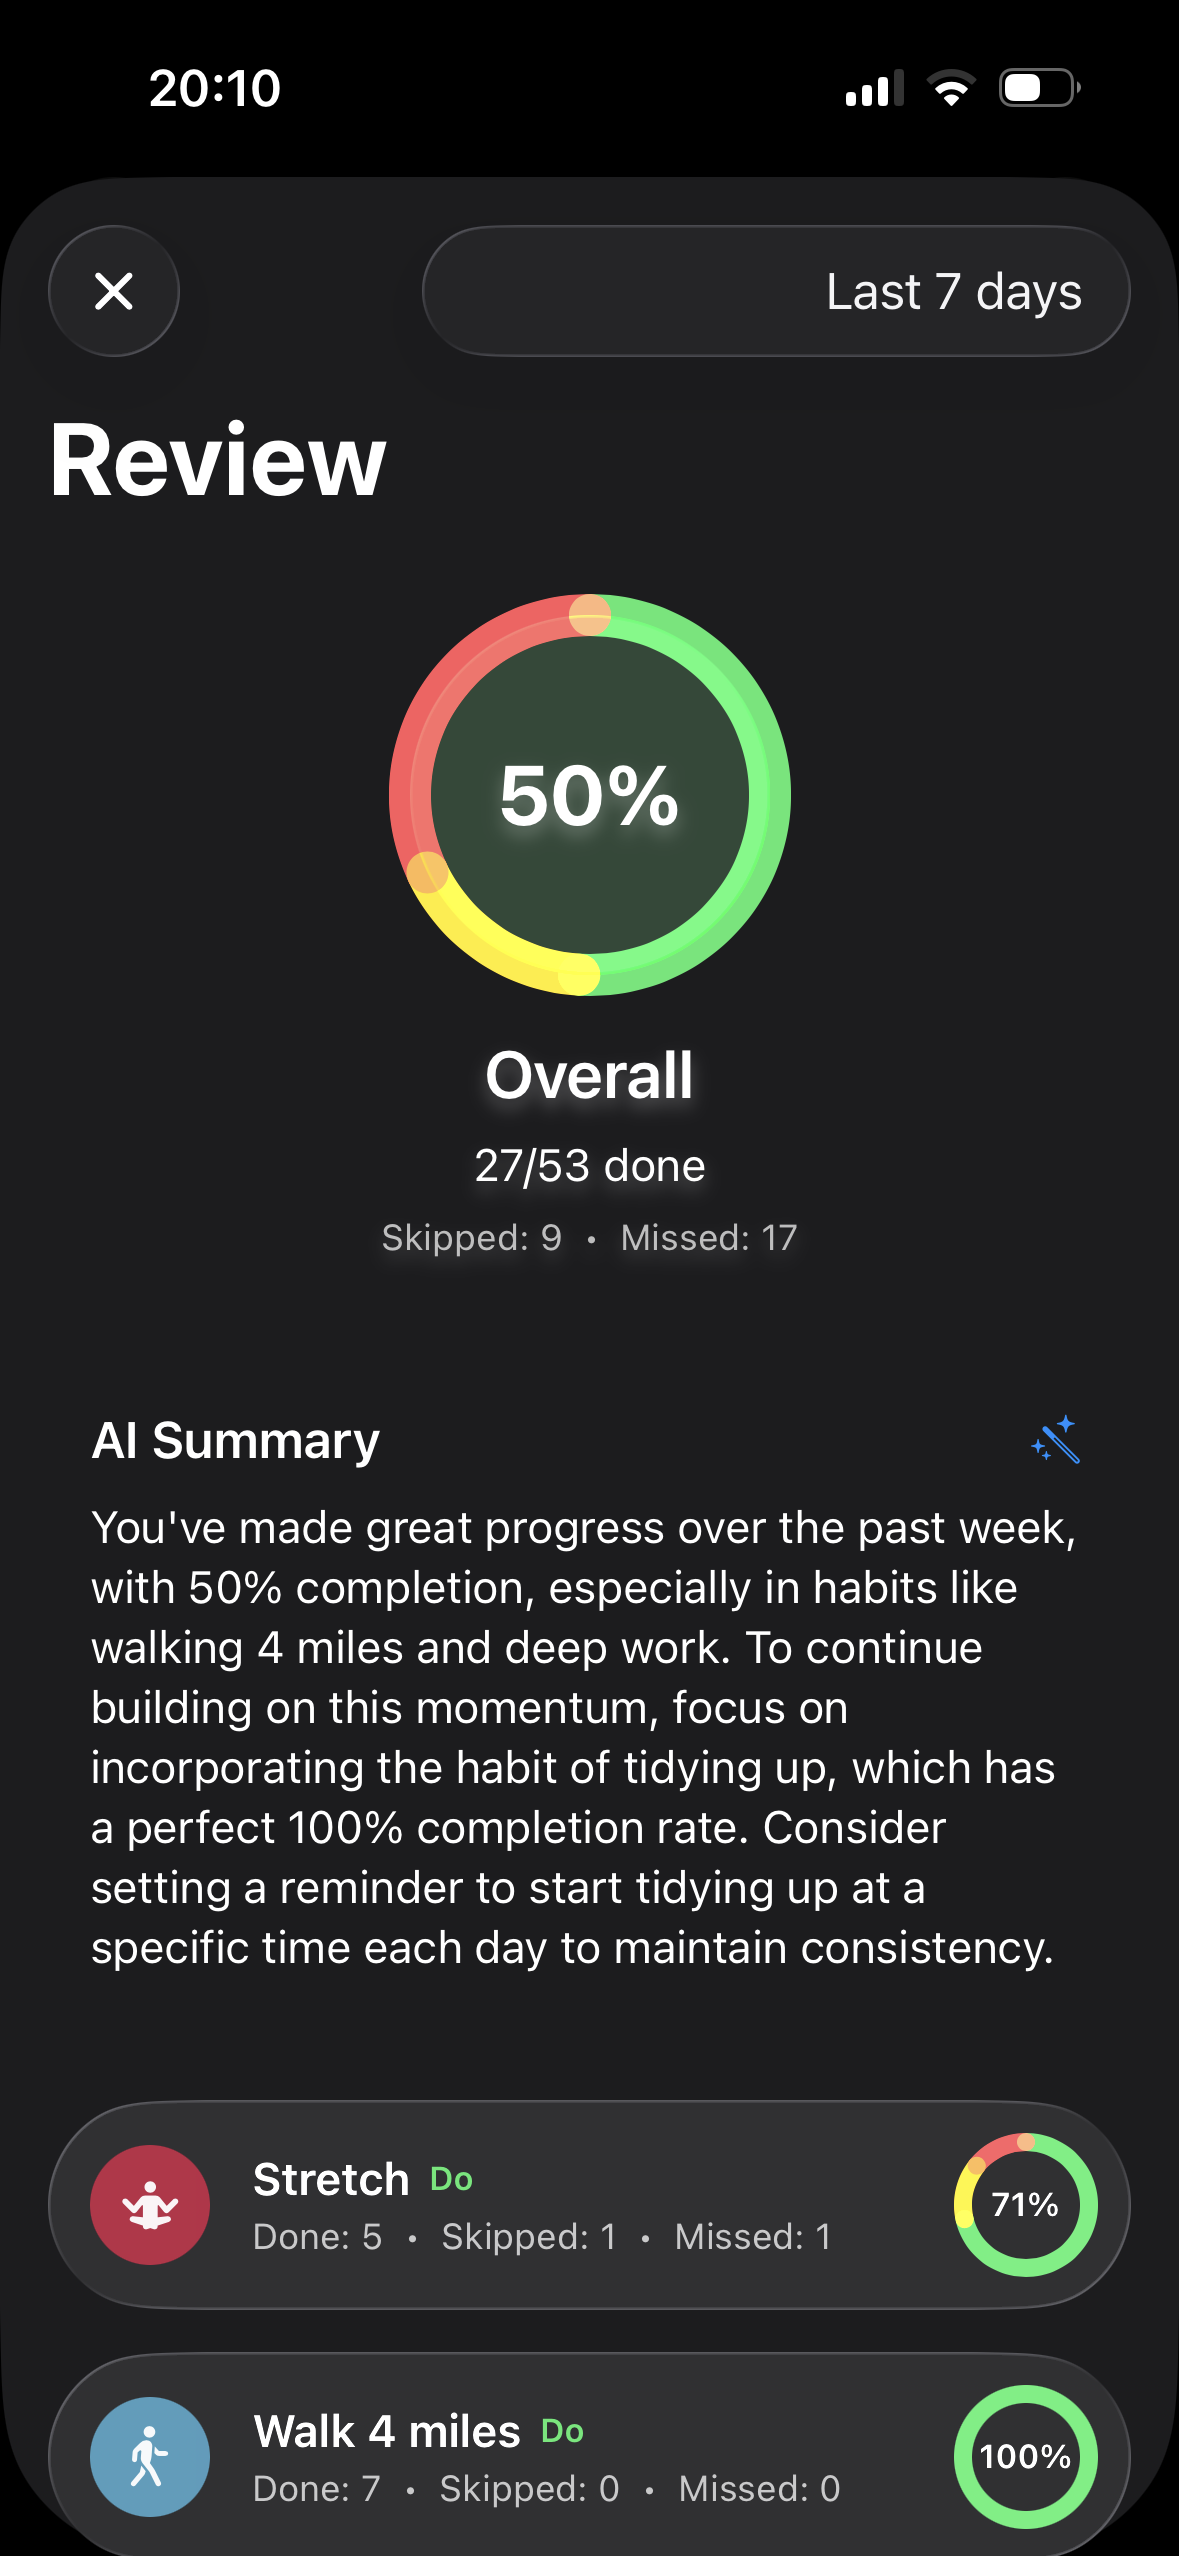Close the Review screen with X
This screenshot has width=1179, height=2556.
point(114,291)
